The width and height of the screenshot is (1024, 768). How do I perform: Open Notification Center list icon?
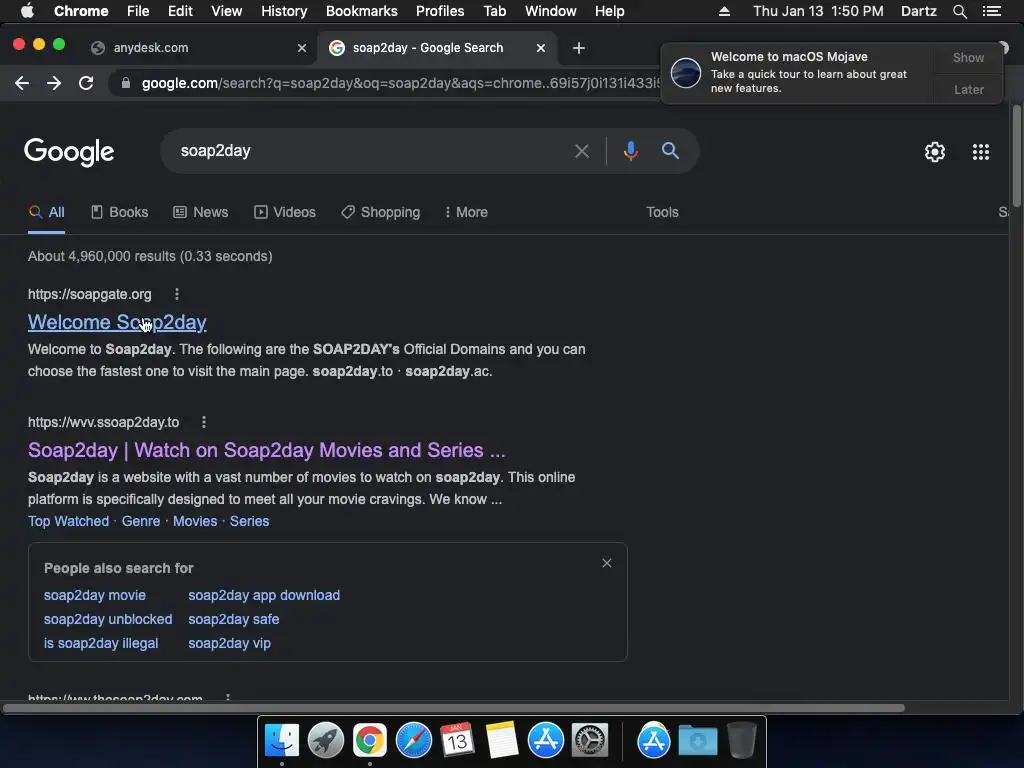pos(991,11)
